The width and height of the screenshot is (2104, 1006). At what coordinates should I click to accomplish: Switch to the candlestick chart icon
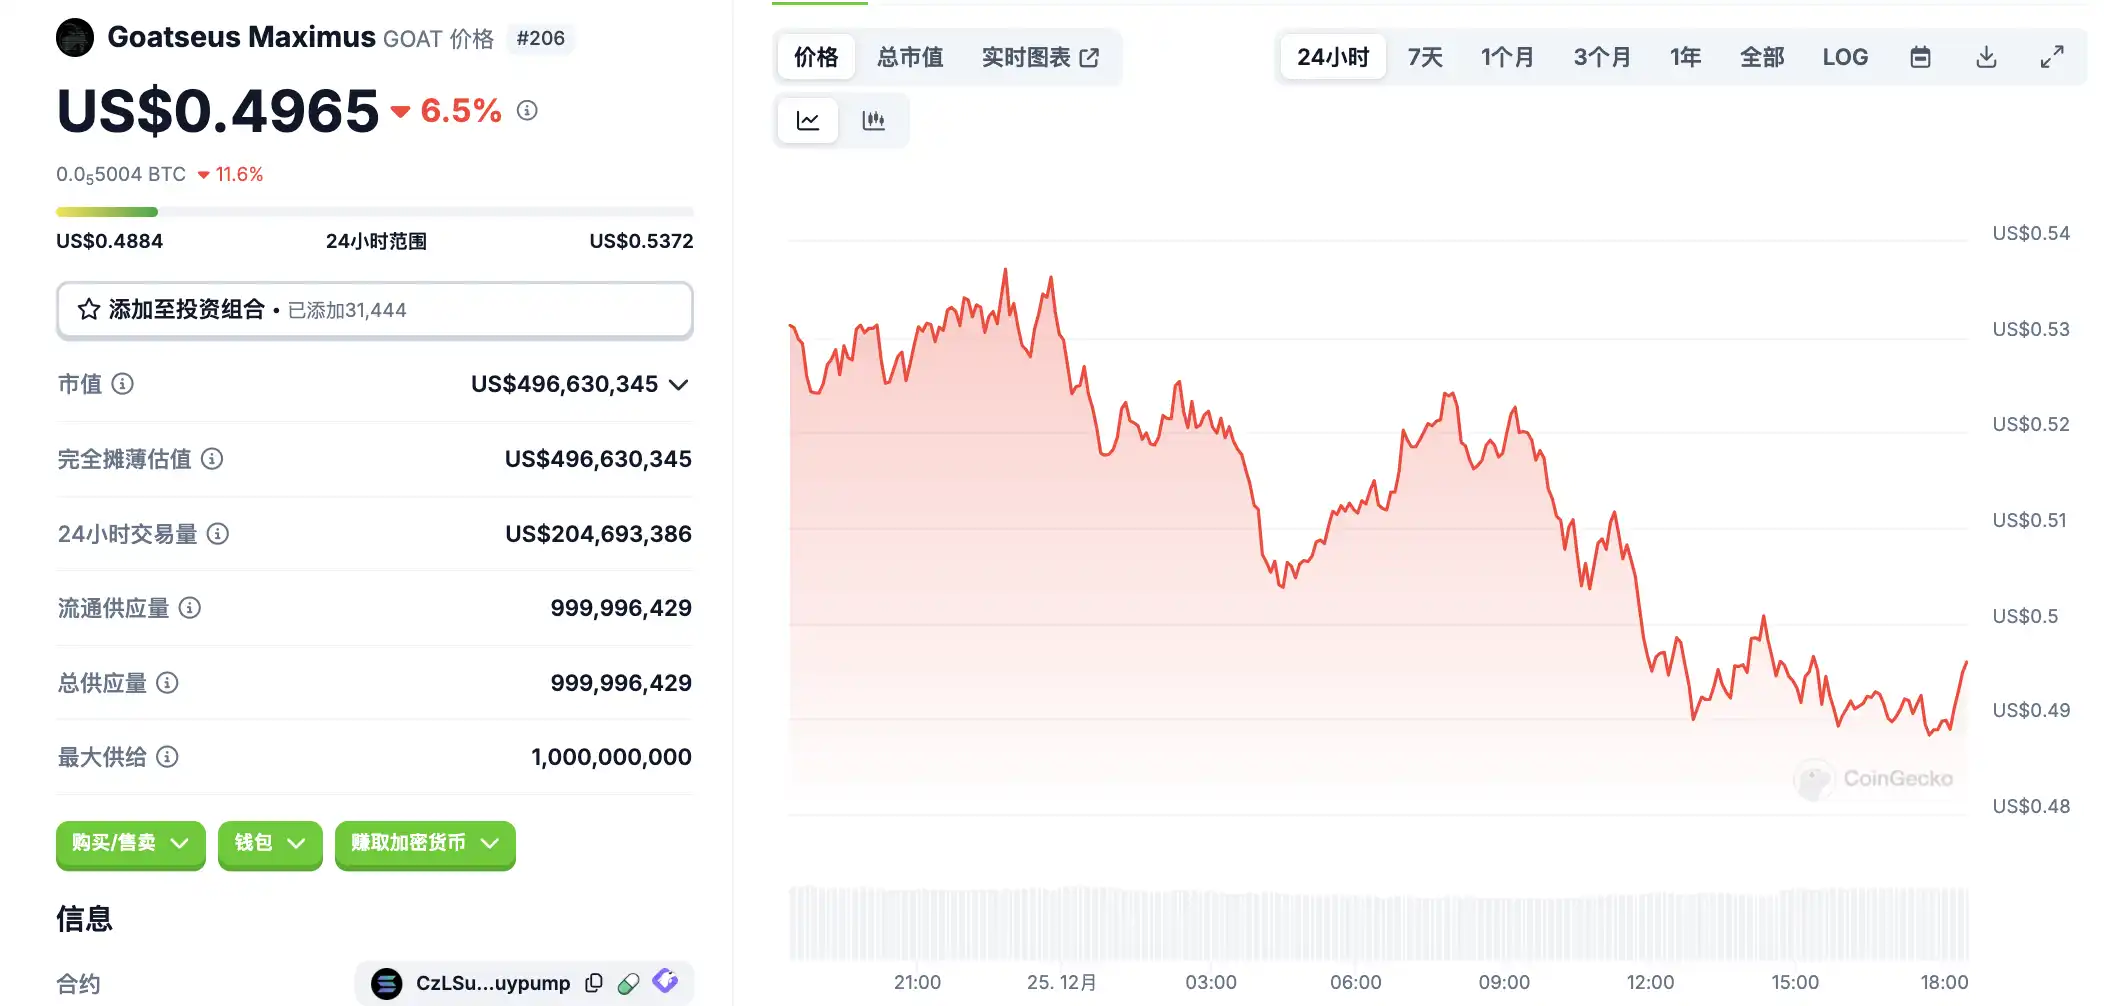click(x=873, y=121)
